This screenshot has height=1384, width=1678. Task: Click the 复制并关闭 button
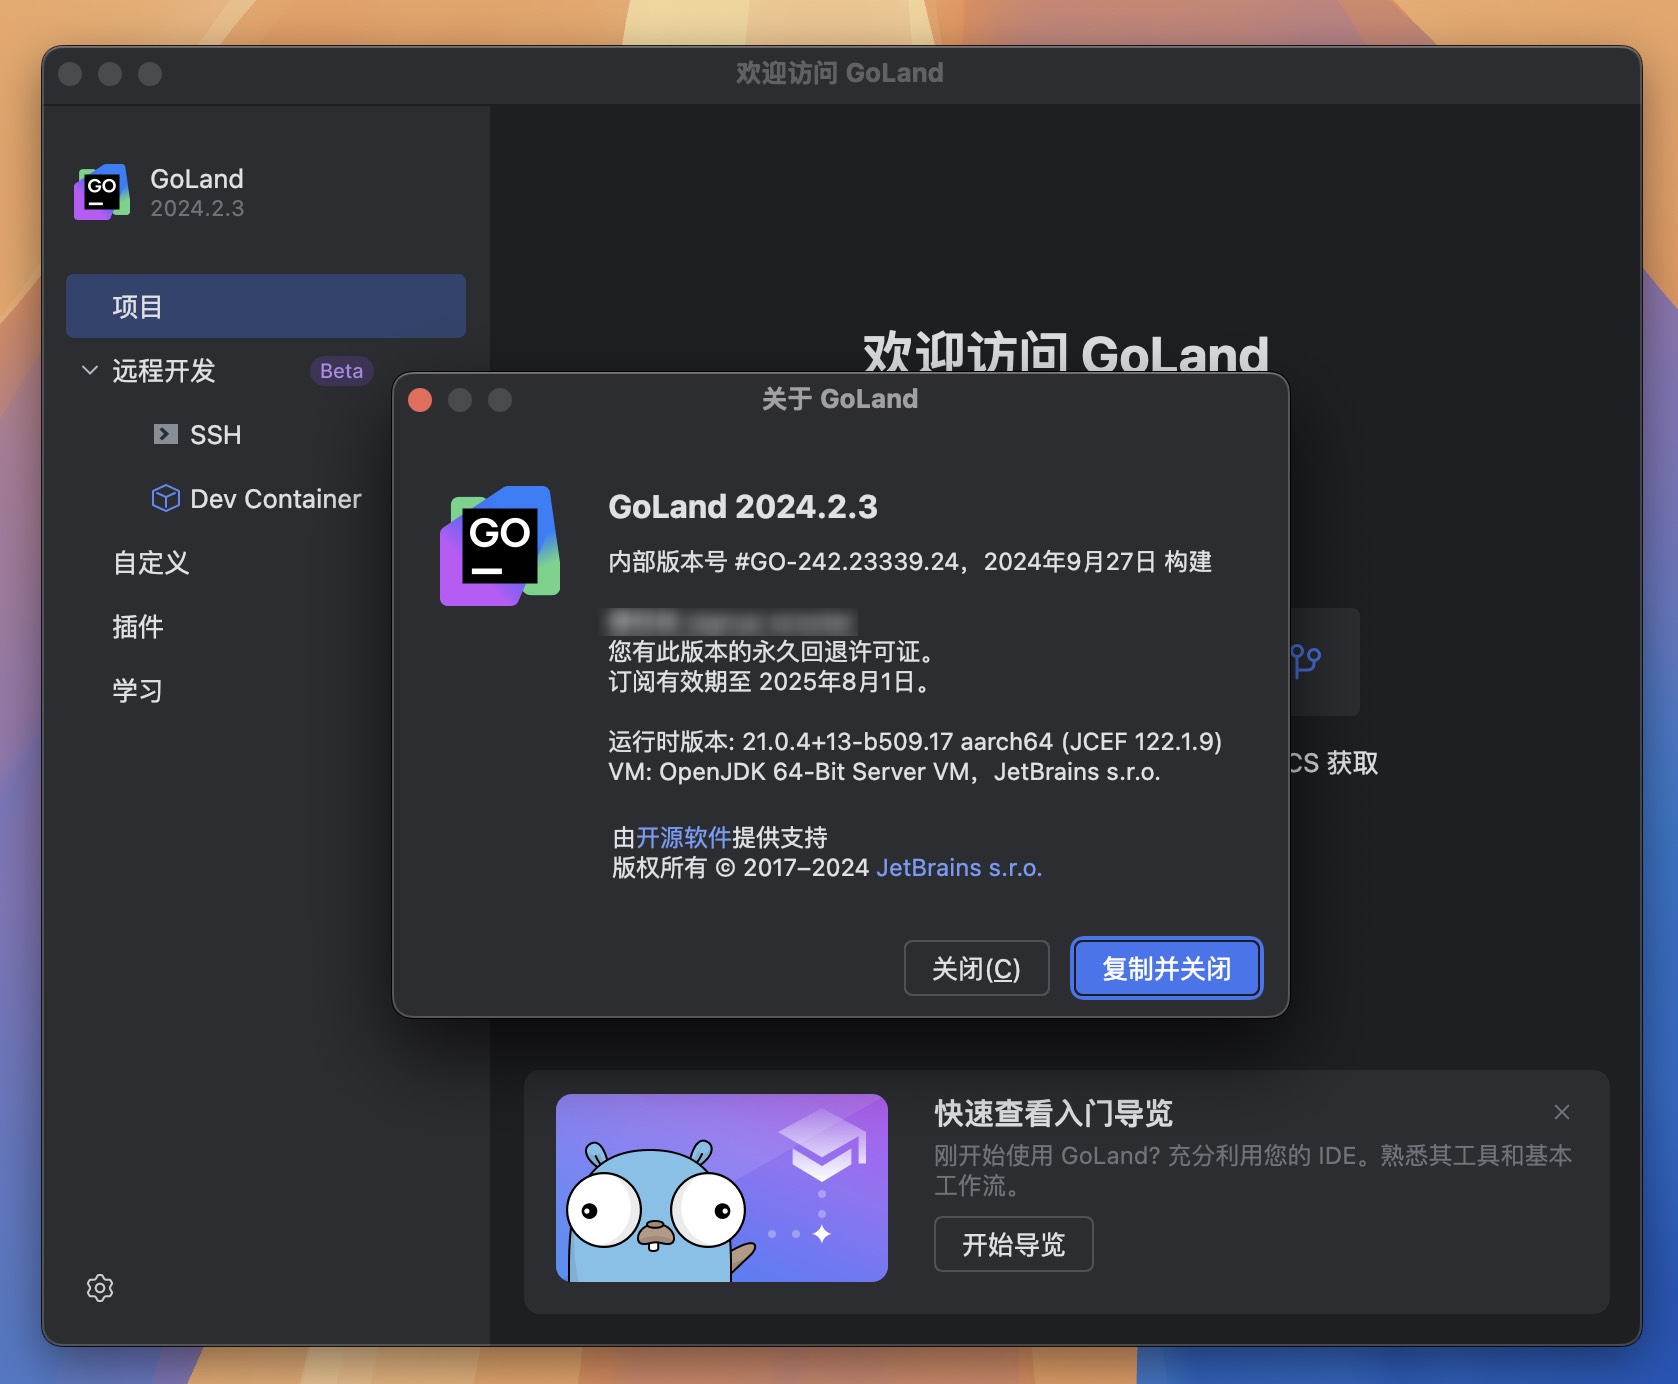1166,968
